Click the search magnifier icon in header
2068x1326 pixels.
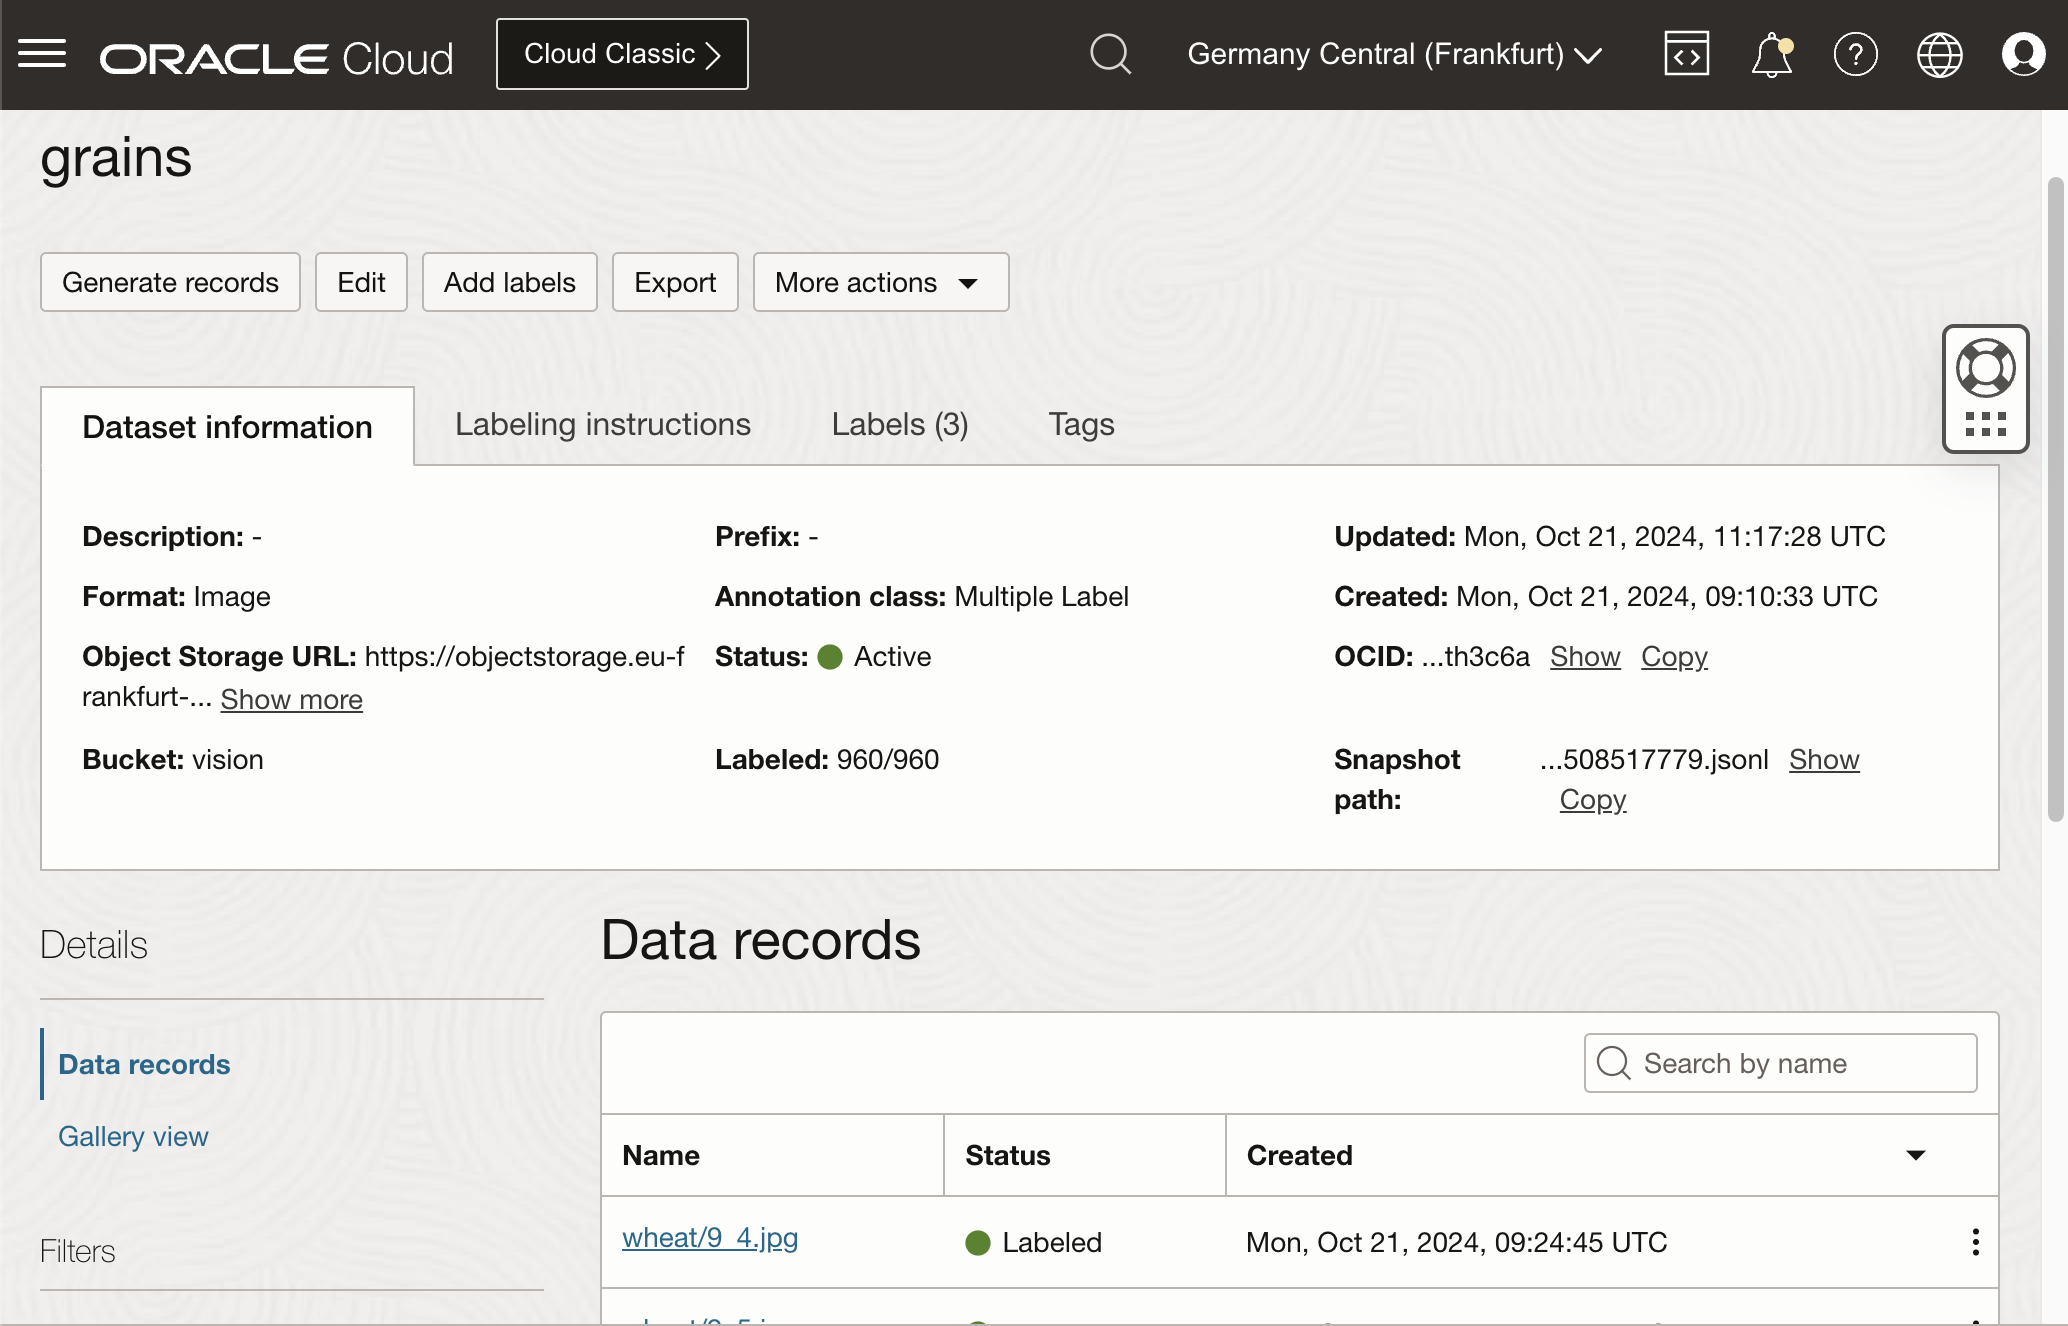[1110, 54]
